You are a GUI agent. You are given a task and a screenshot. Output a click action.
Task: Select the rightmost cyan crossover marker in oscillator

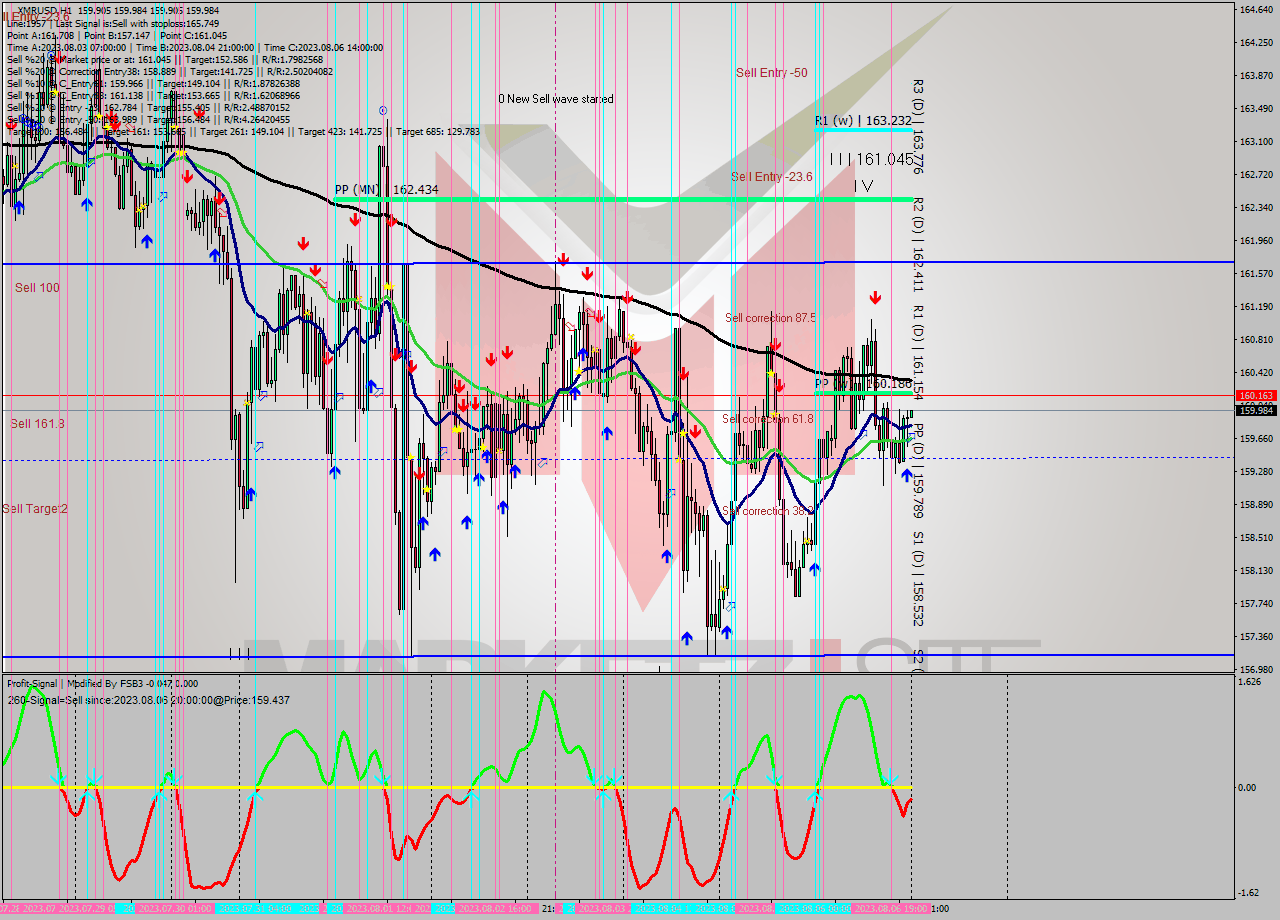[x=889, y=778]
